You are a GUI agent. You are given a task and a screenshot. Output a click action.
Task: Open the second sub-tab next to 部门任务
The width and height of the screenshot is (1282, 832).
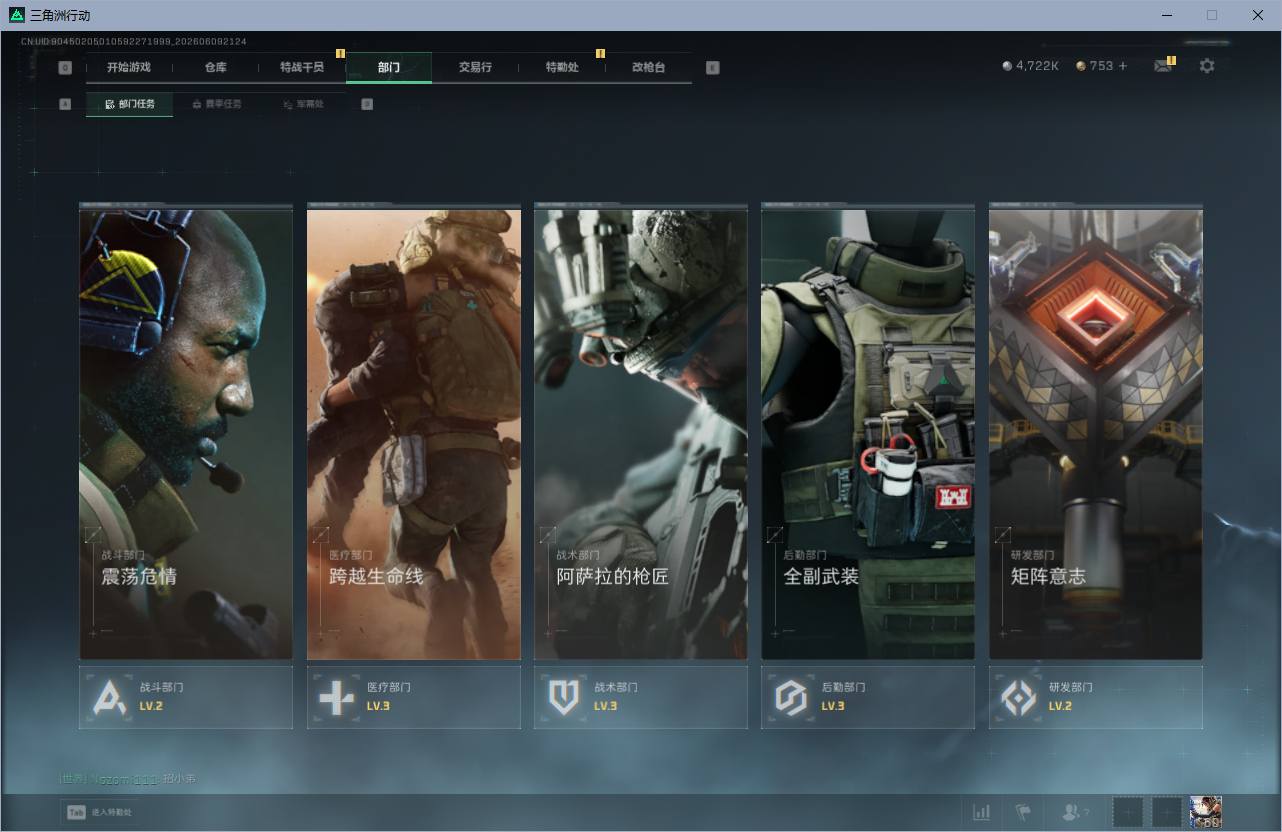point(216,104)
